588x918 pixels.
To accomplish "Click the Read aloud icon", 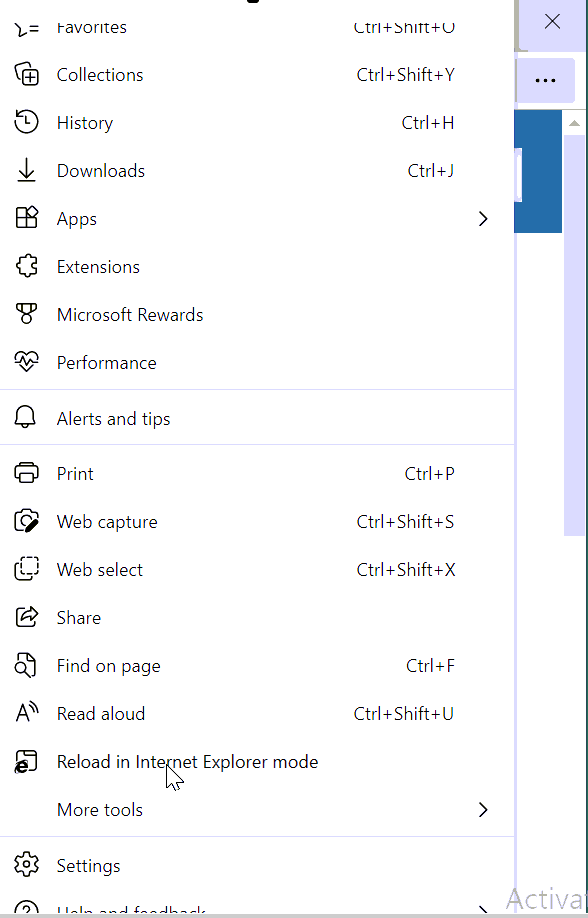I will pyautogui.click(x=26, y=713).
